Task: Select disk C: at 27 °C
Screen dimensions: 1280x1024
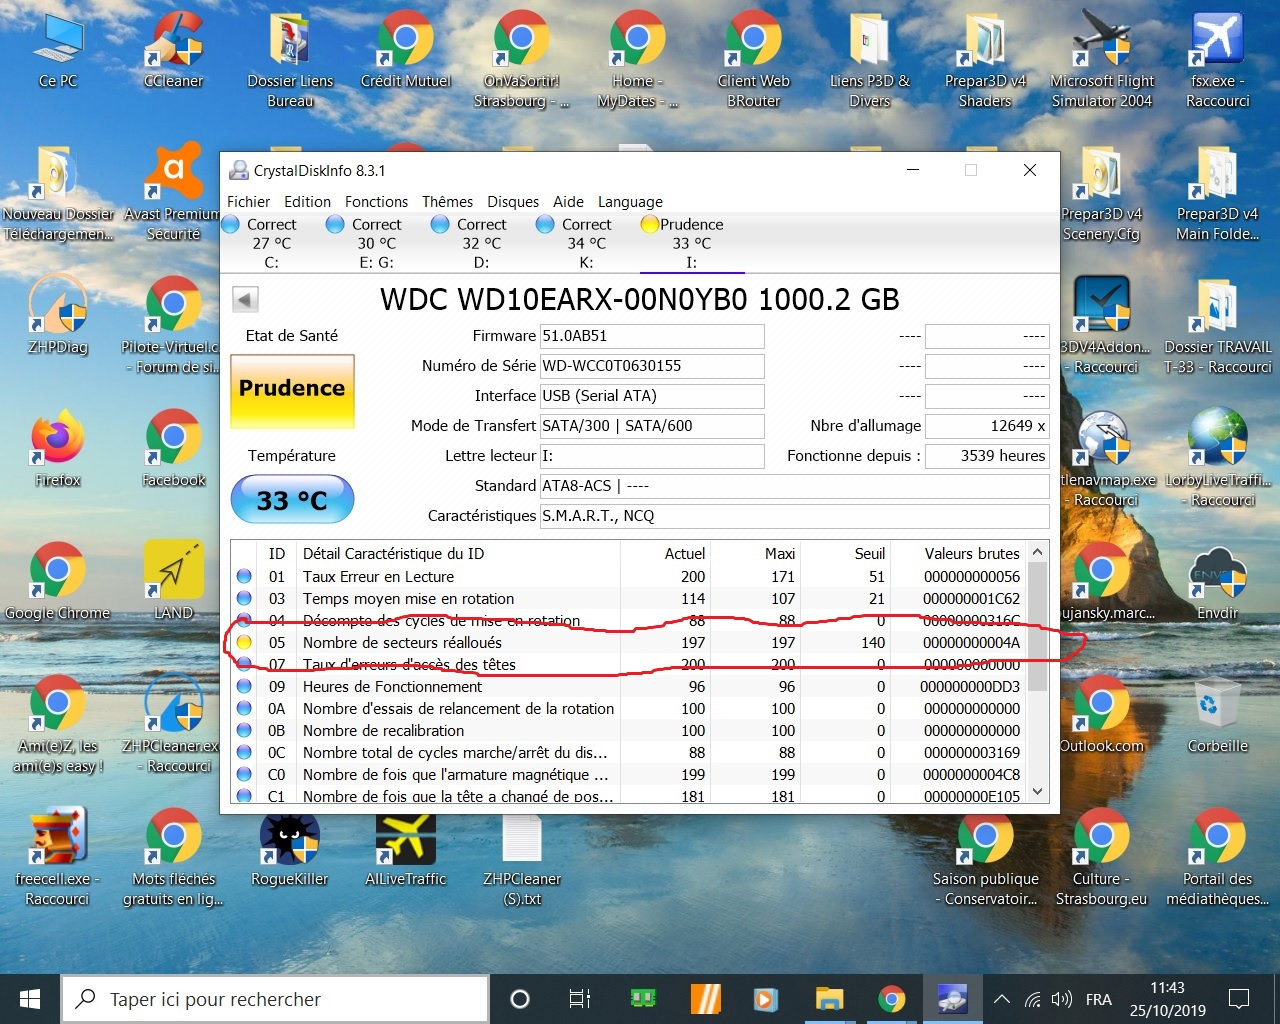Action: click(271, 243)
